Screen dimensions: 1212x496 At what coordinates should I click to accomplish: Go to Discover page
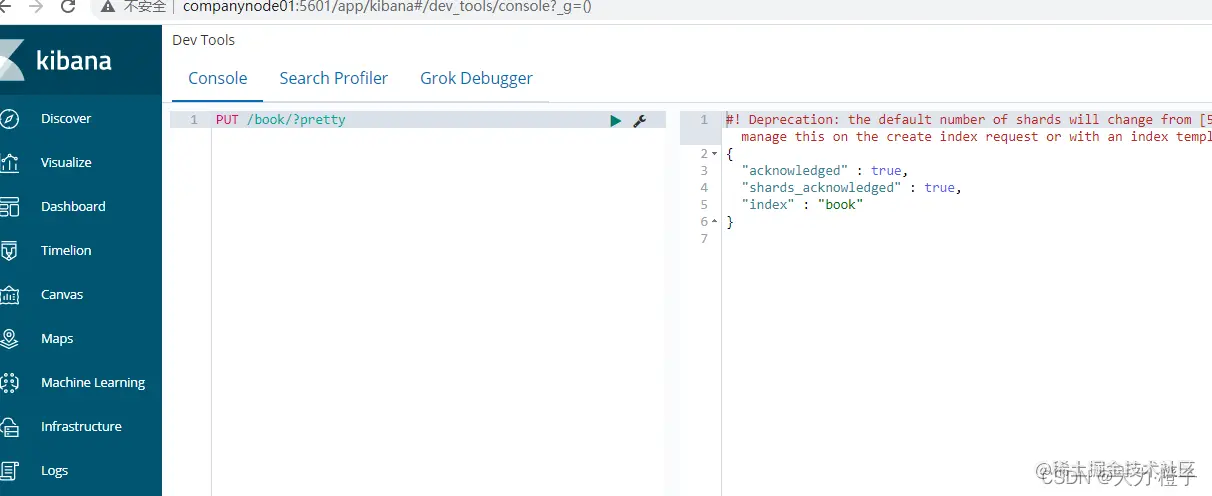coord(66,118)
